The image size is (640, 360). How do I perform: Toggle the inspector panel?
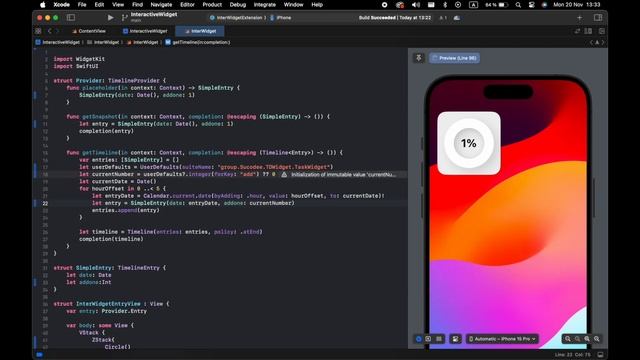tap(598, 18)
